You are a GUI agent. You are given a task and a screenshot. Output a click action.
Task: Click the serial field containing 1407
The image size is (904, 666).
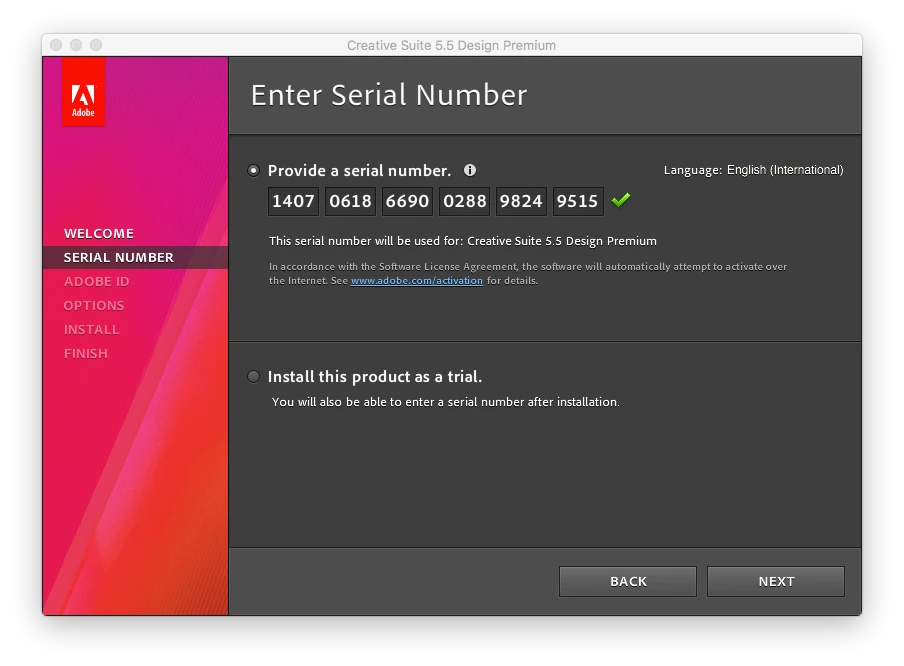click(x=293, y=201)
